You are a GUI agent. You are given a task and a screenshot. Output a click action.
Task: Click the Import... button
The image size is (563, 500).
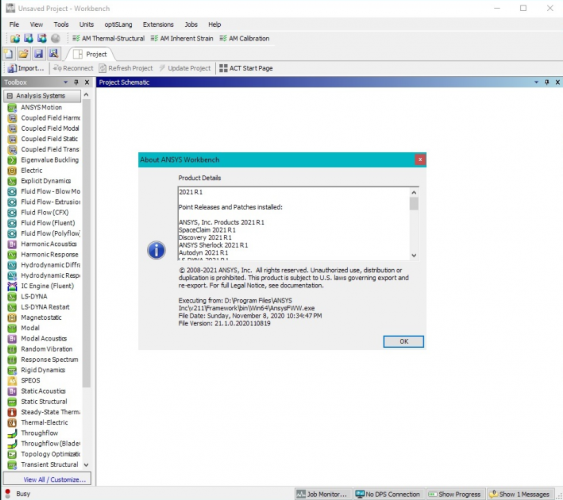(25, 68)
